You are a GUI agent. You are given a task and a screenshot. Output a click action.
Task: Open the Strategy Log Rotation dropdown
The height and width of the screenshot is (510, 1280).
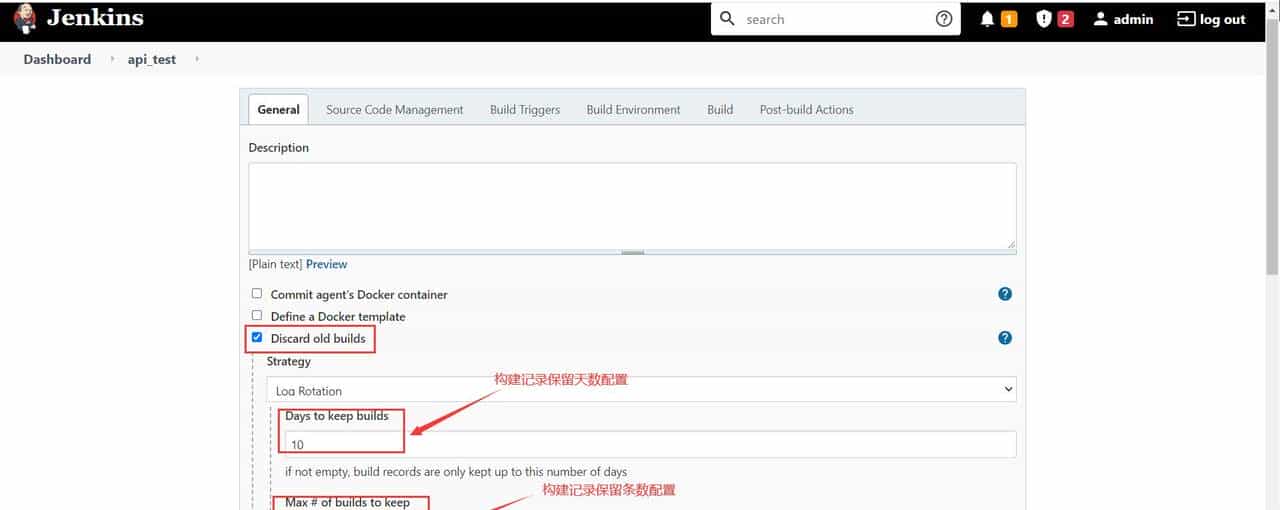pos(641,390)
